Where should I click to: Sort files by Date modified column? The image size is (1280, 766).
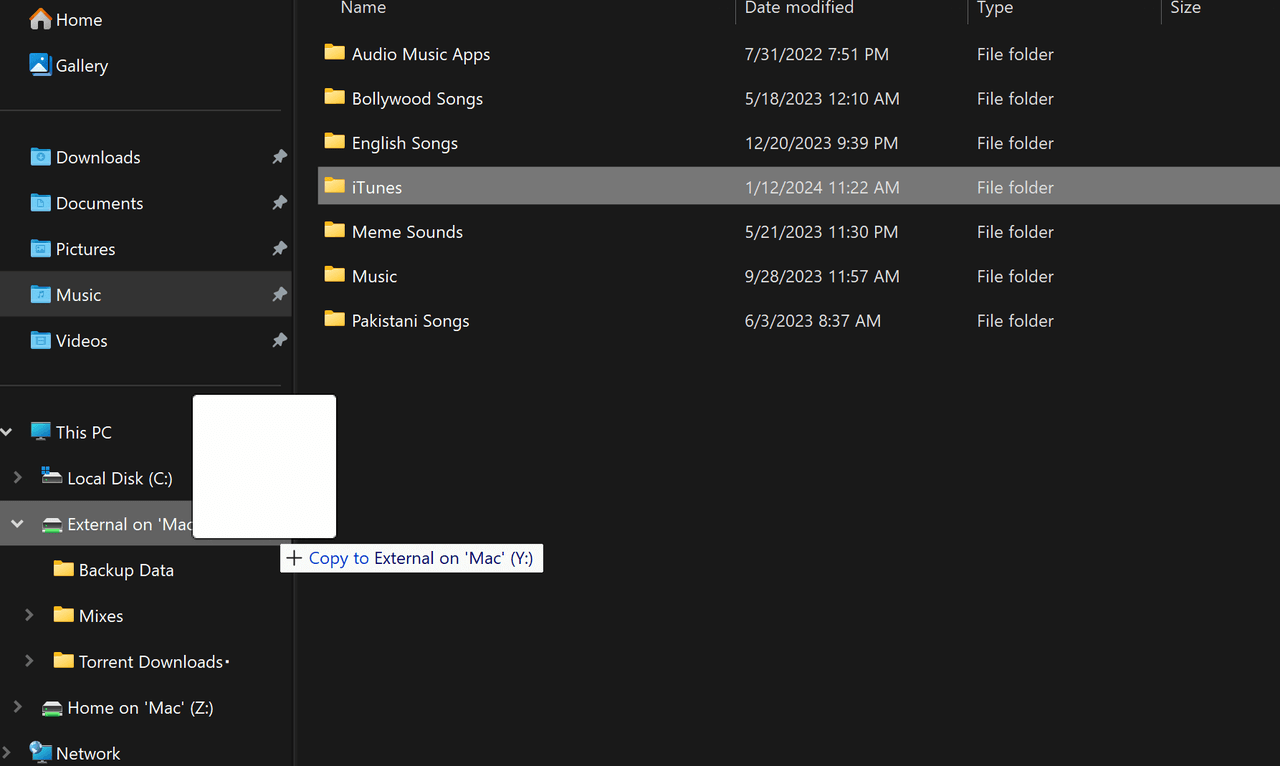(798, 8)
